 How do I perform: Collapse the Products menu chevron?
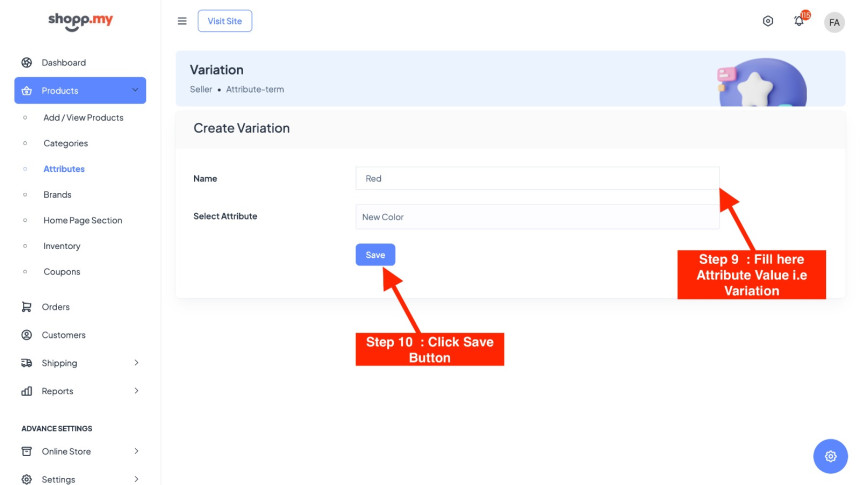(135, 91)
